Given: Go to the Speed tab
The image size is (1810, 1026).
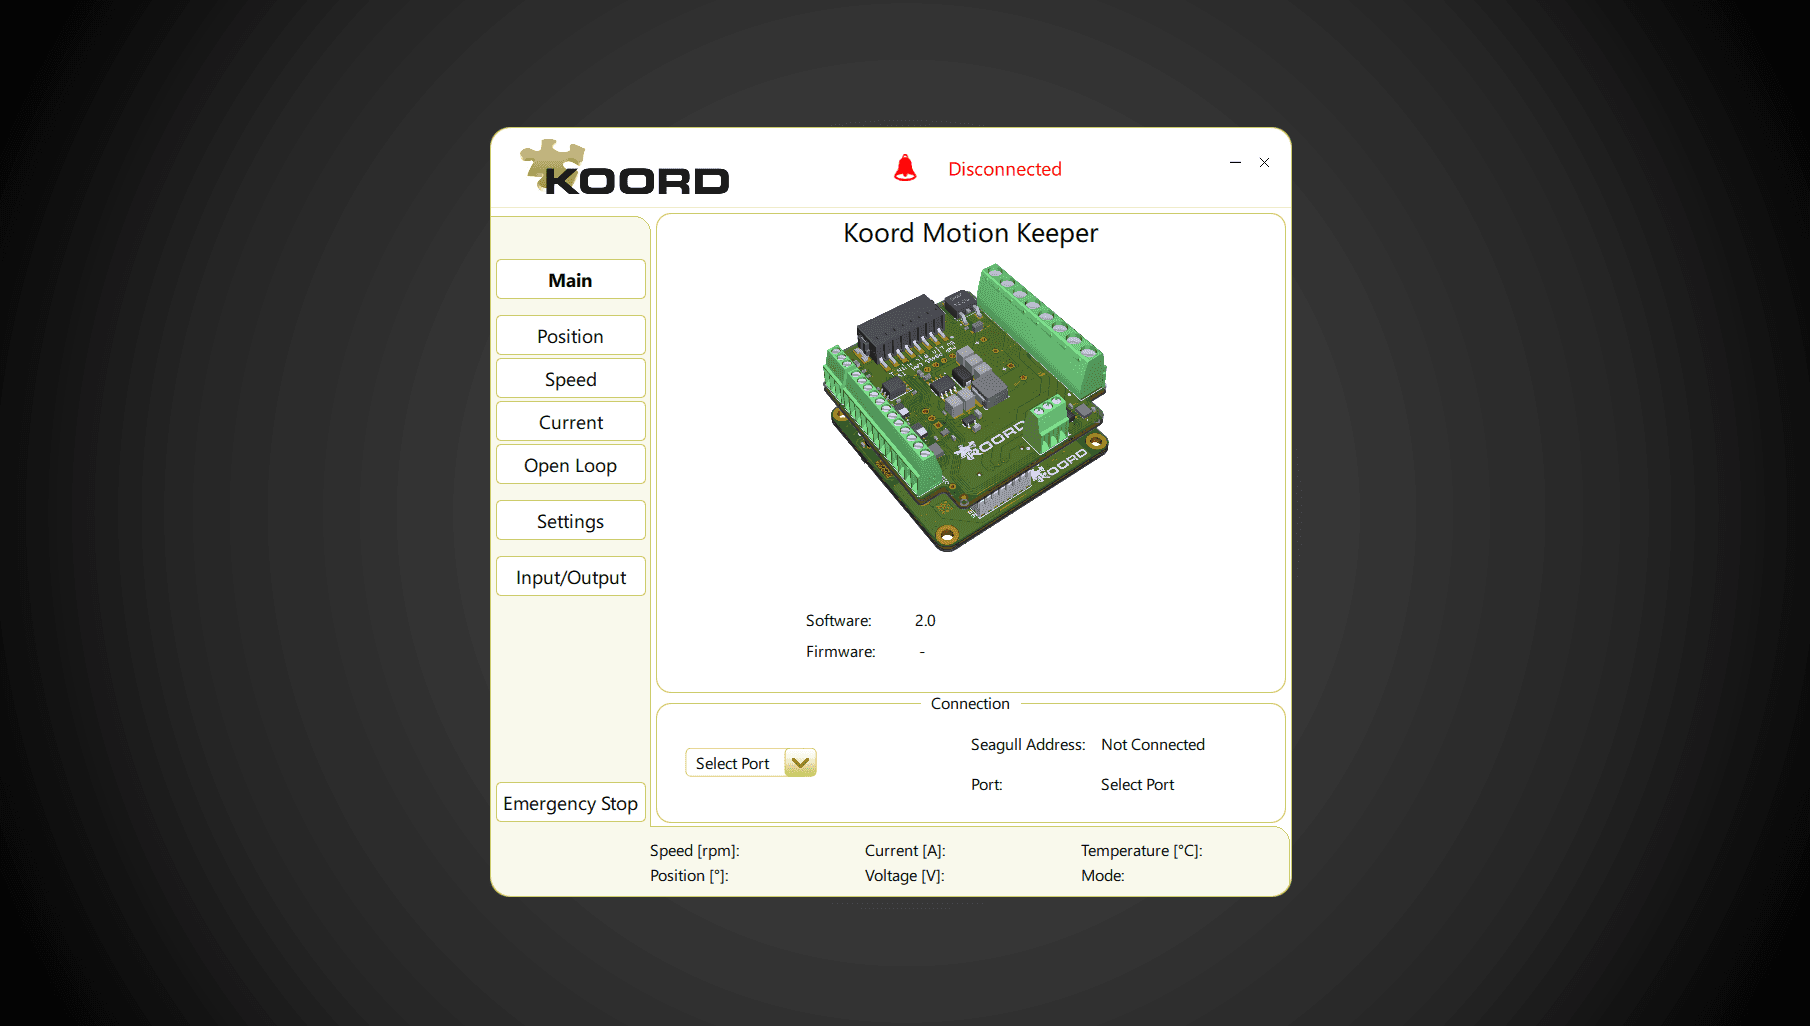Looking at the screenshot, I should (571, 379).
